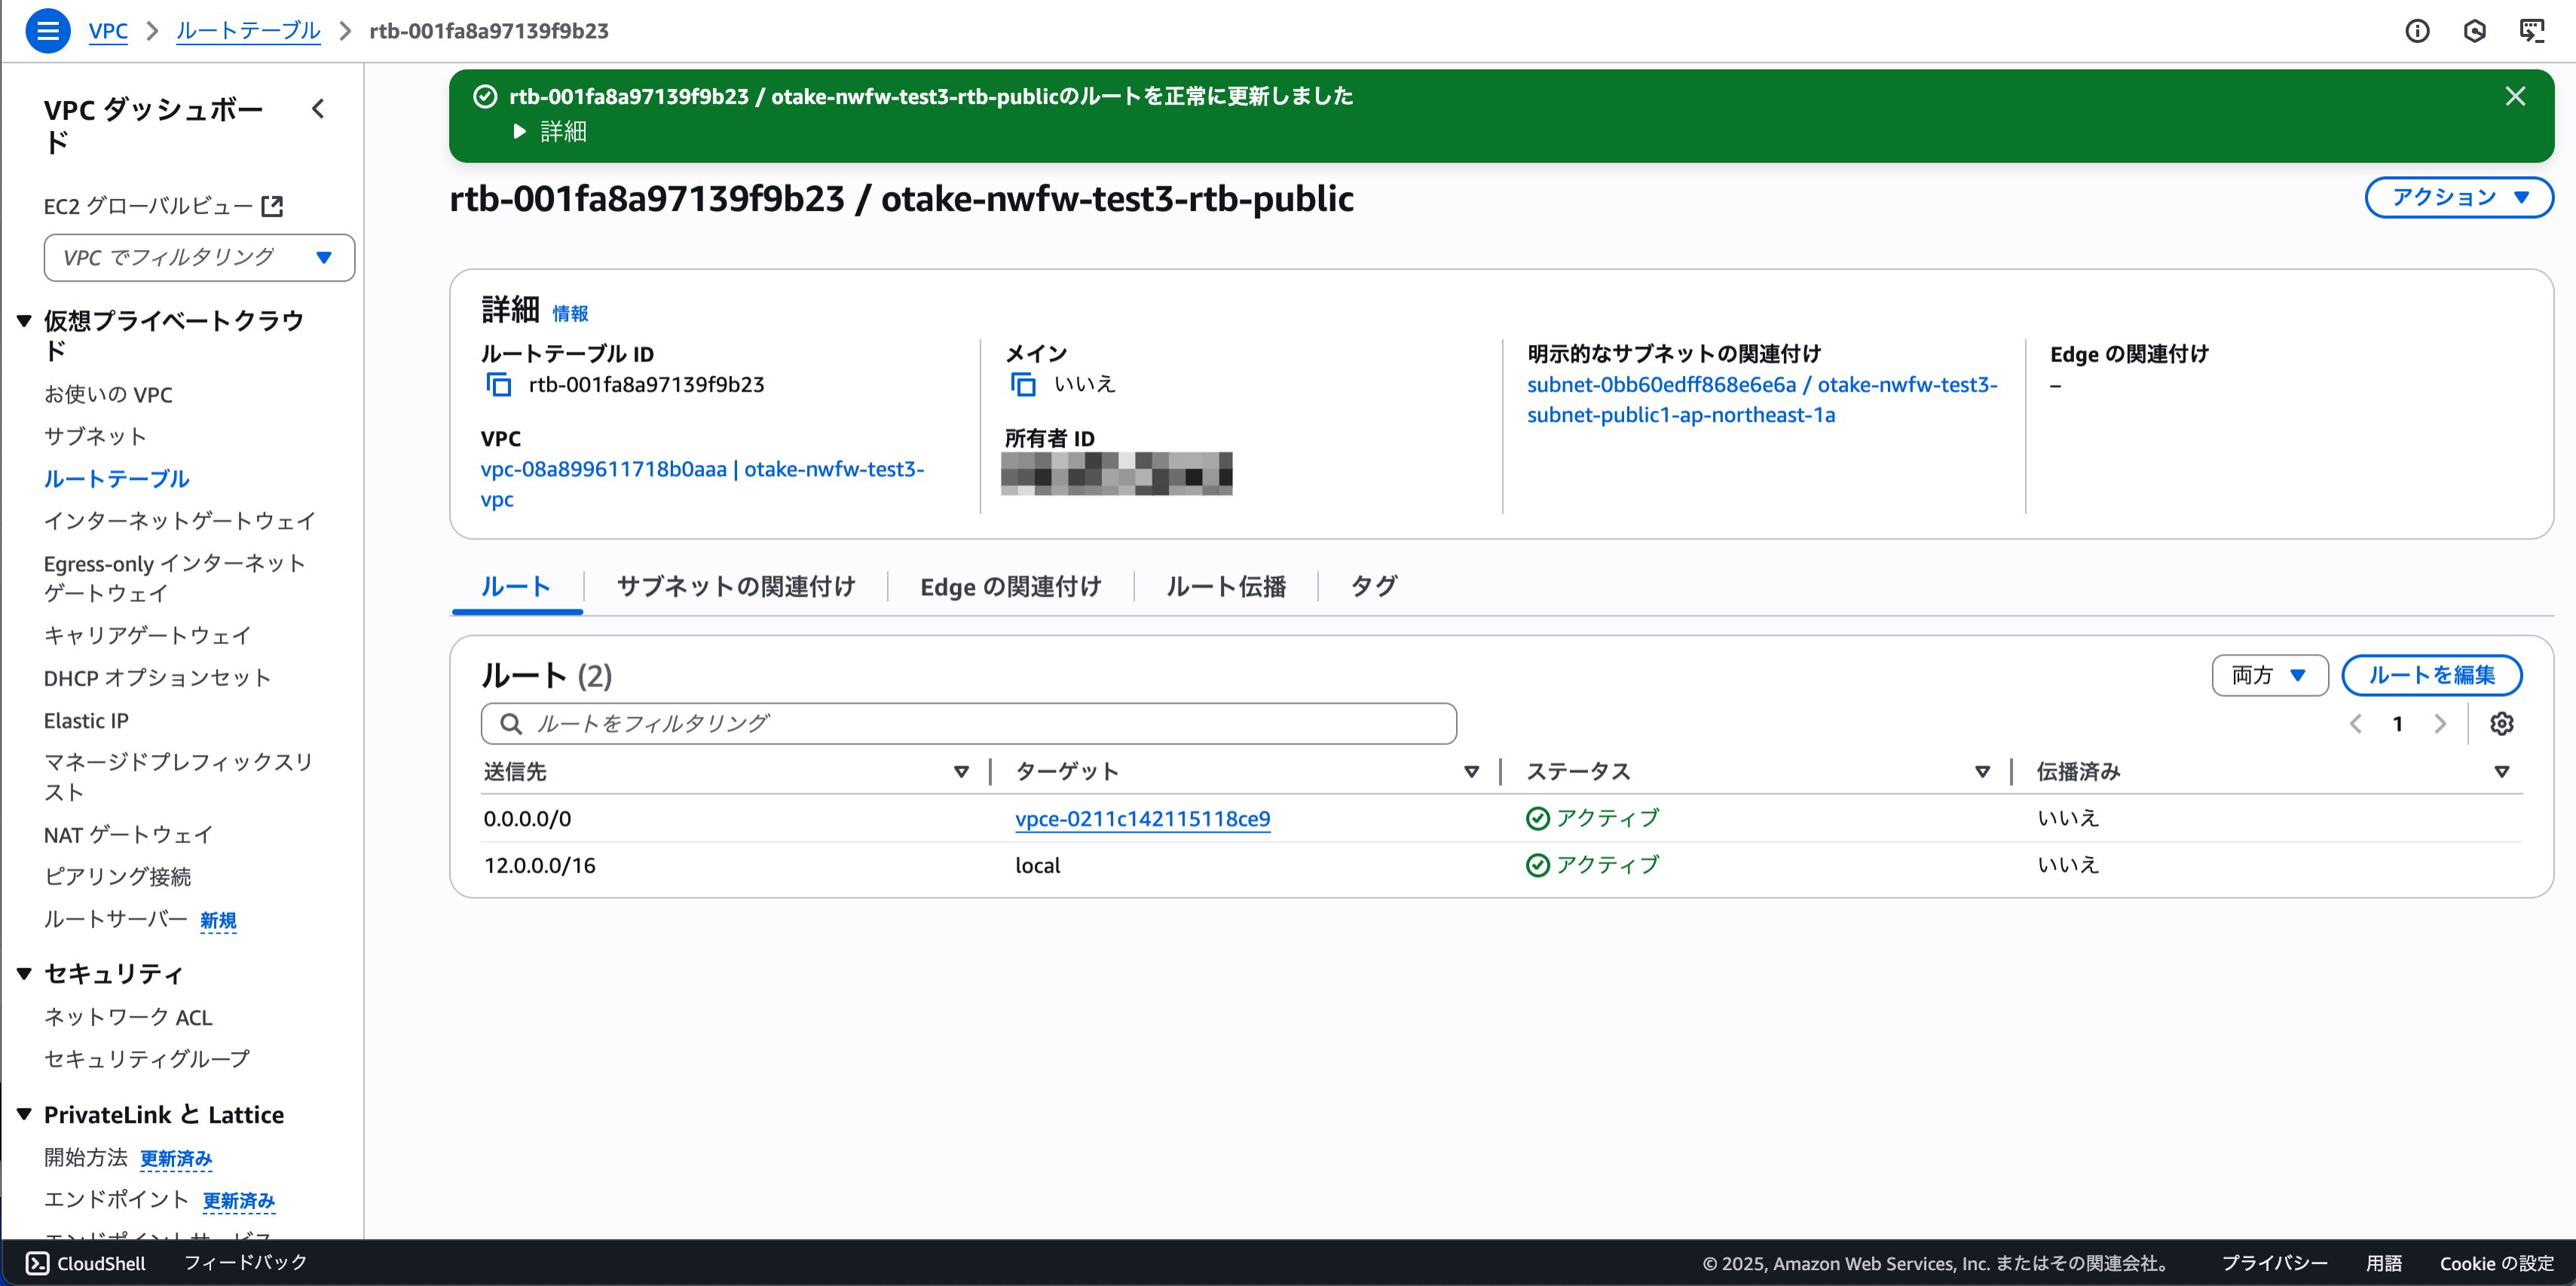Open the tutorial panel icon at top right
Screen dimensions: 2576x1286
[x=2531, y=31]
